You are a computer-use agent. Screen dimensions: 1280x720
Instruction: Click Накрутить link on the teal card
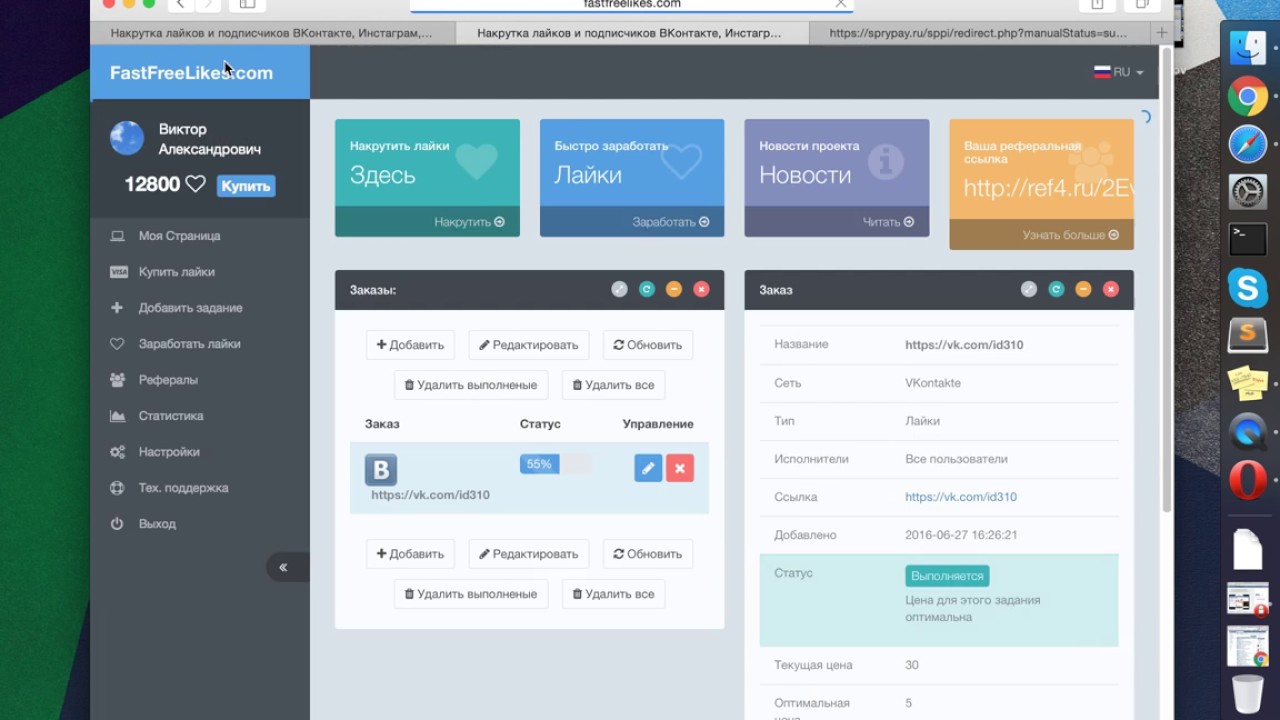(x=469, y=222)
